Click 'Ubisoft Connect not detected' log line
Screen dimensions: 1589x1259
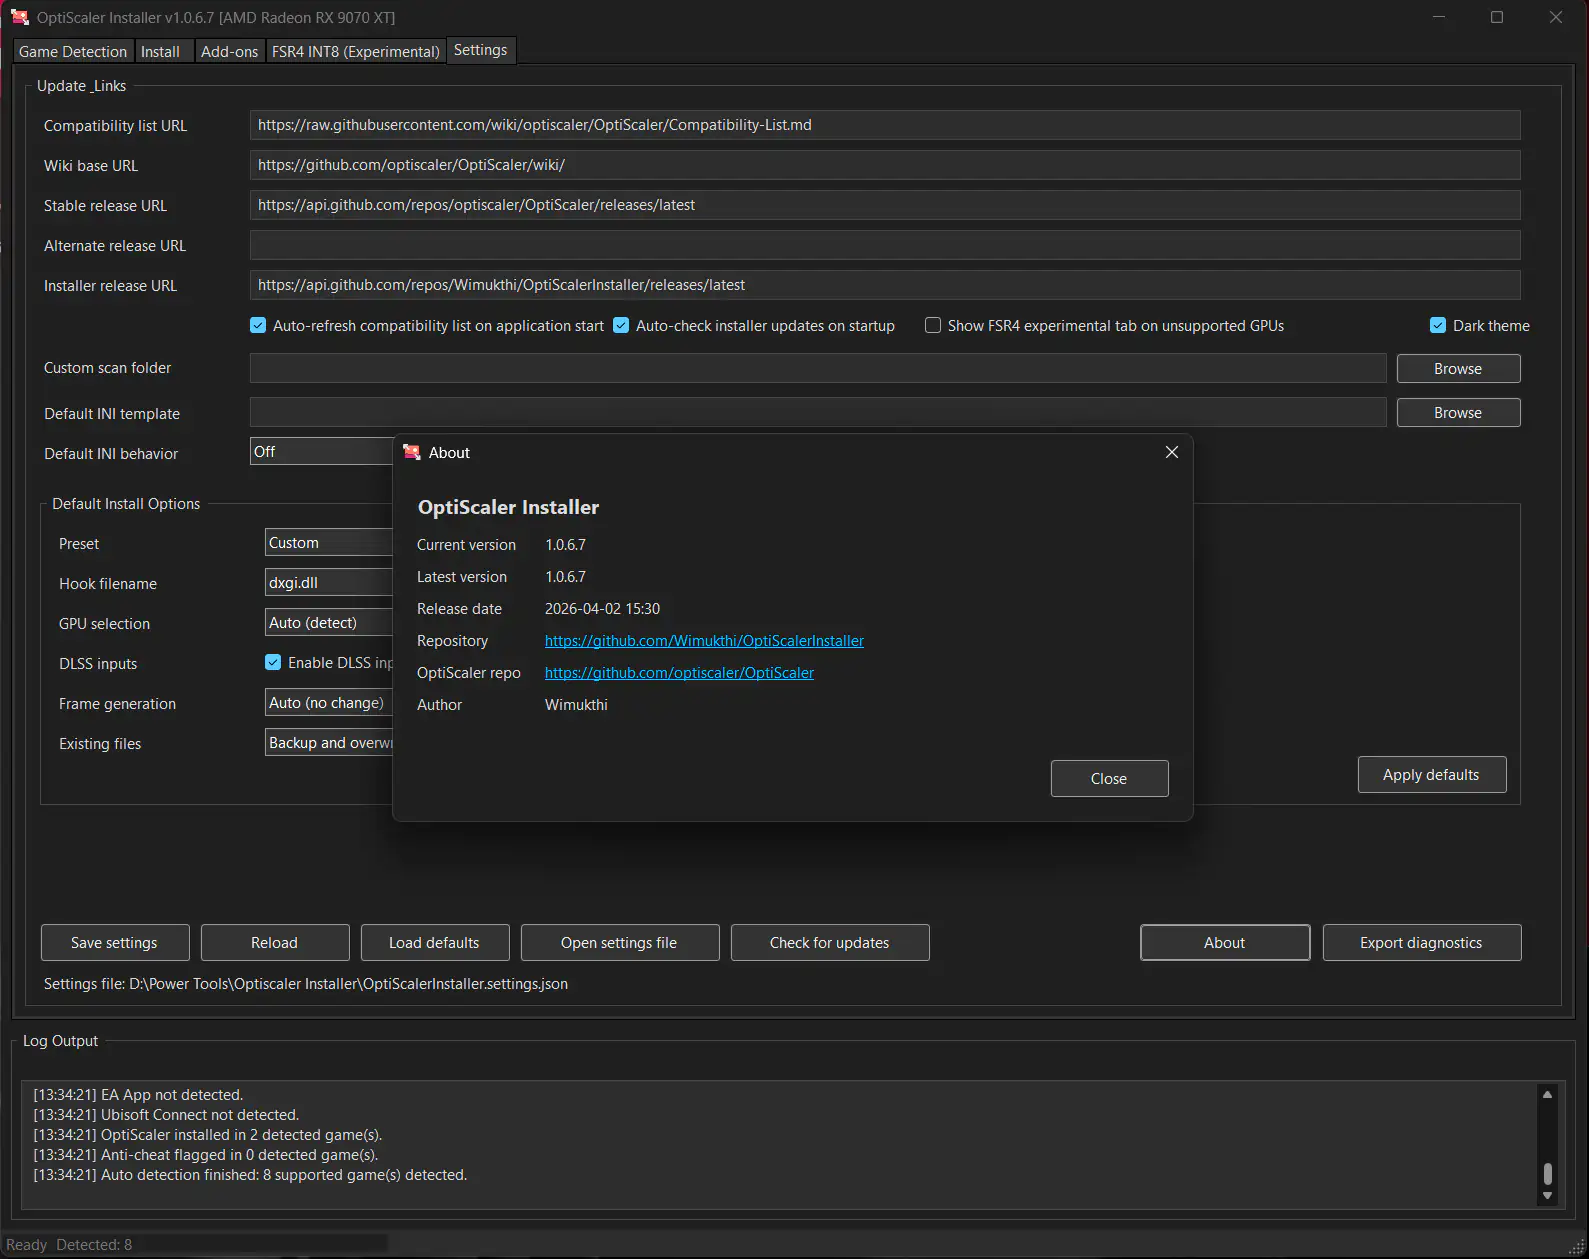(166, 1114)
